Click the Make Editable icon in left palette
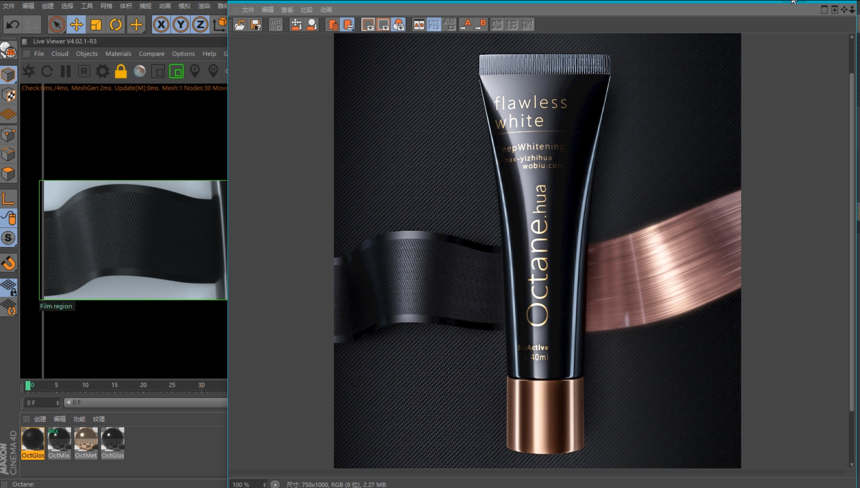 point(8,50)
